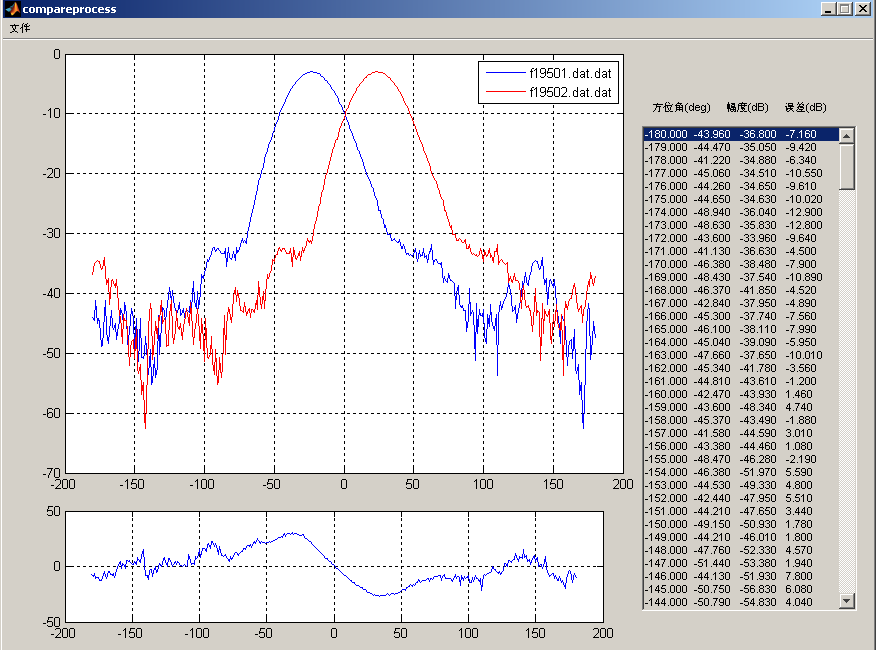This screenshot has width=876, height=650.
Task: Click the 误差(dB) column header
Action: (x=805, y=107)
